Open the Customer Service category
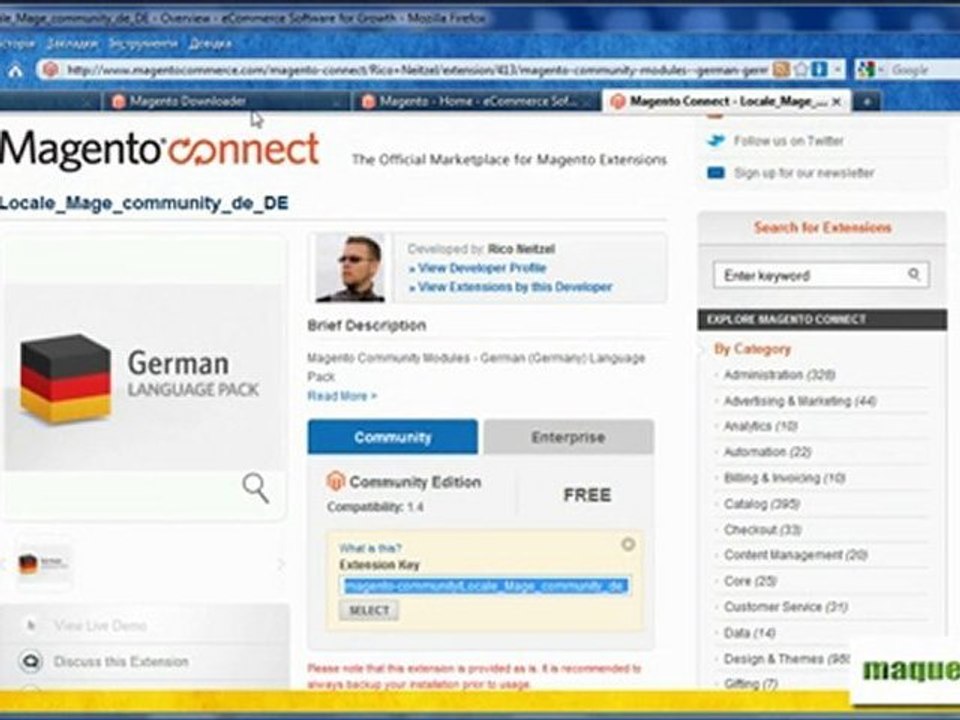This screenshot has width=960, height=720. 786,607
